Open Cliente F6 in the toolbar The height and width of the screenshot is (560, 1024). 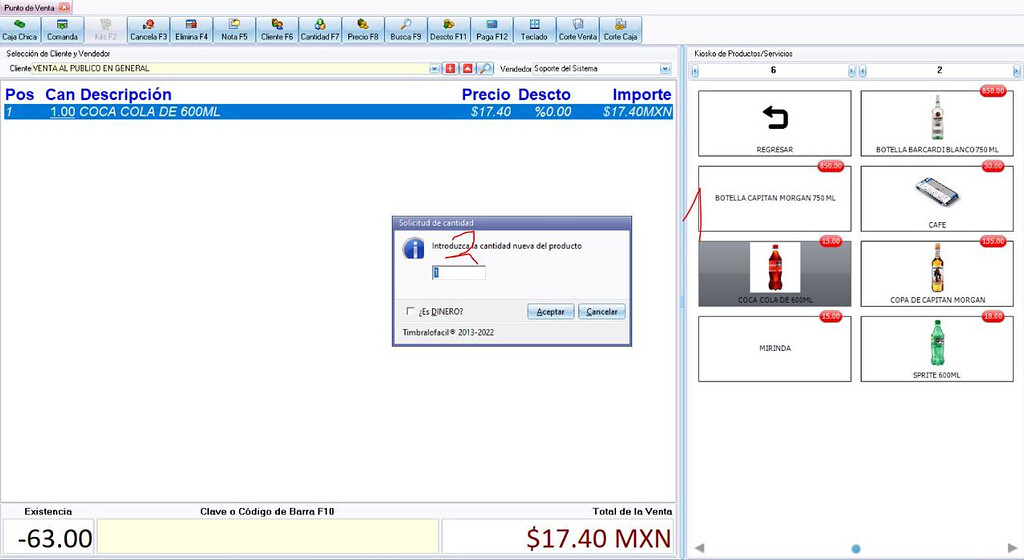[x=277, y=30]
